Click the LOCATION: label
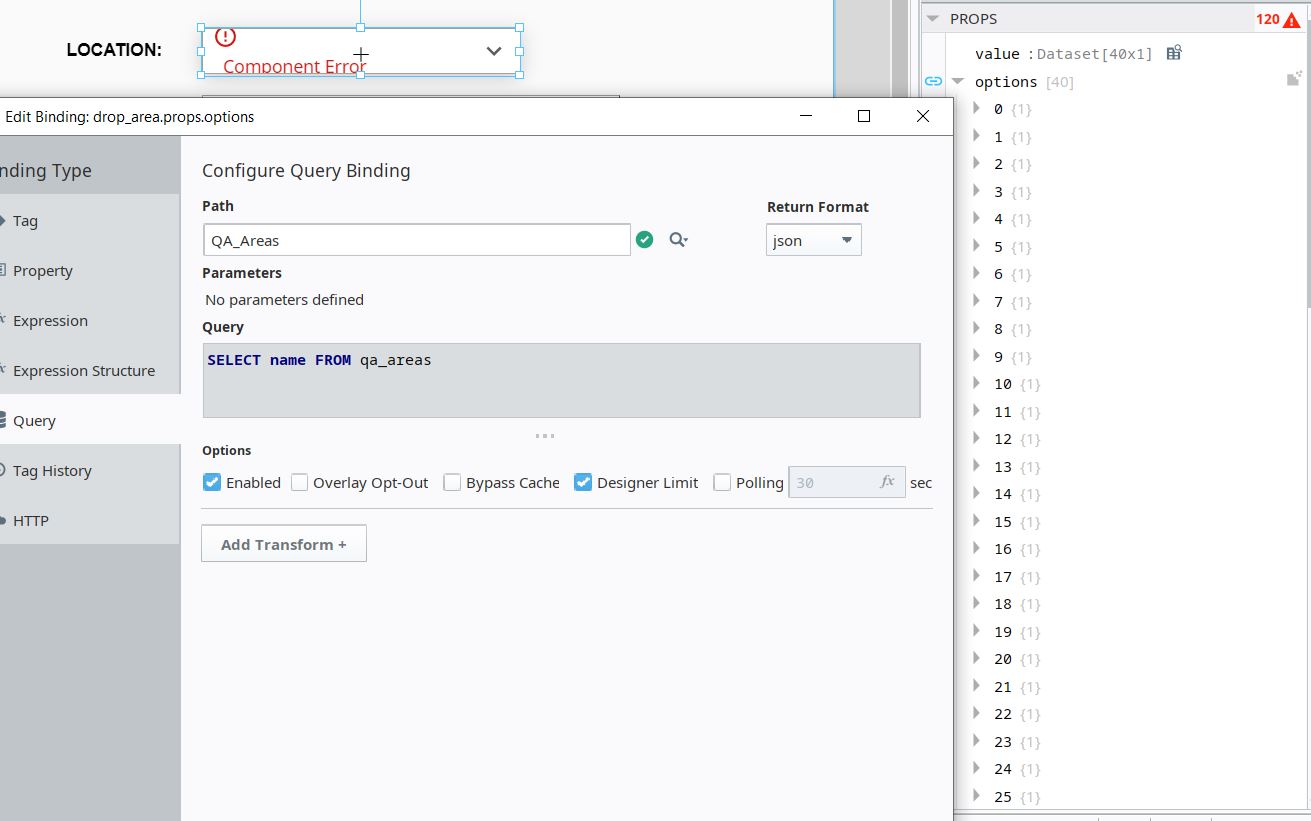Screen dimensions: 1311x821 click(x=114, y=50)
